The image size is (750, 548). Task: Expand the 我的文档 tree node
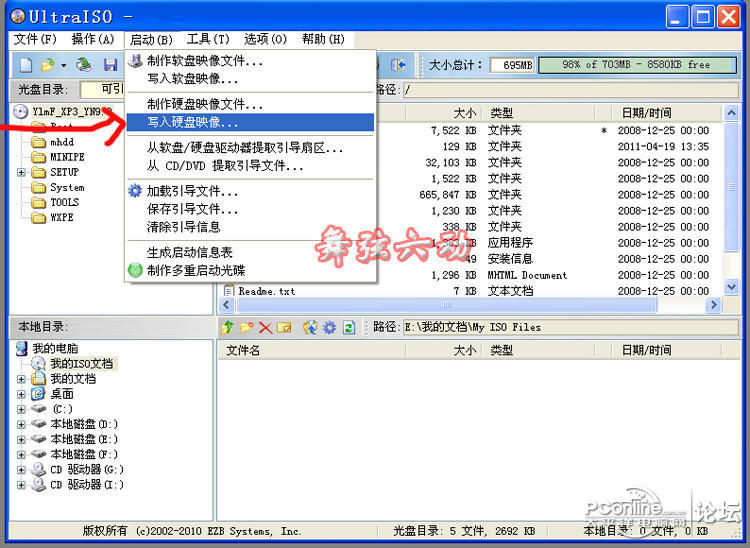(x=21, y=379)
